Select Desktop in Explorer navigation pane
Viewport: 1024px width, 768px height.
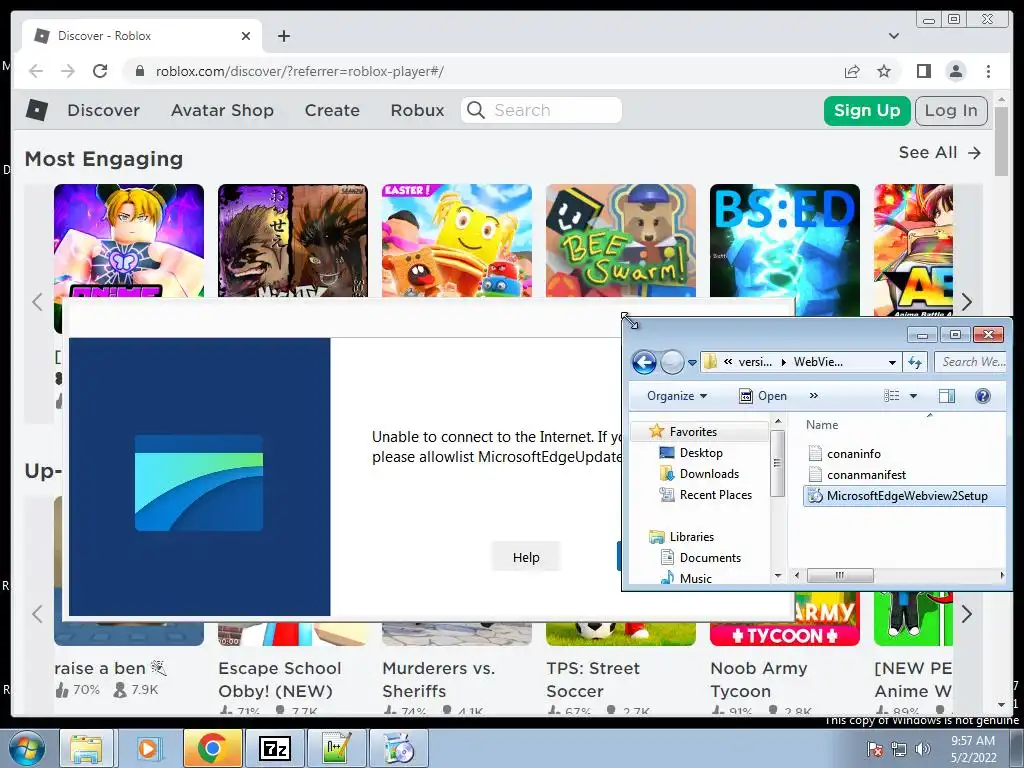[x=701, y=453]
